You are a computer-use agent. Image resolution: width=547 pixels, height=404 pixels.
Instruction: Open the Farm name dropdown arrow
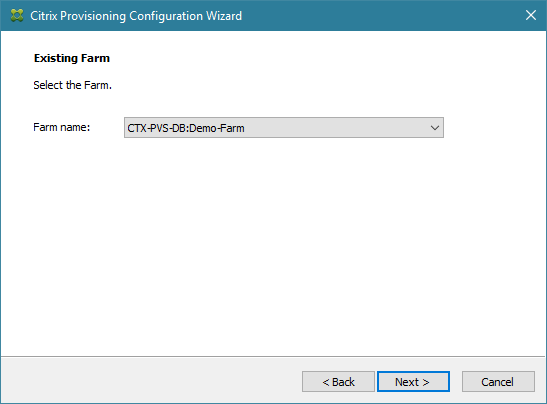434,128
